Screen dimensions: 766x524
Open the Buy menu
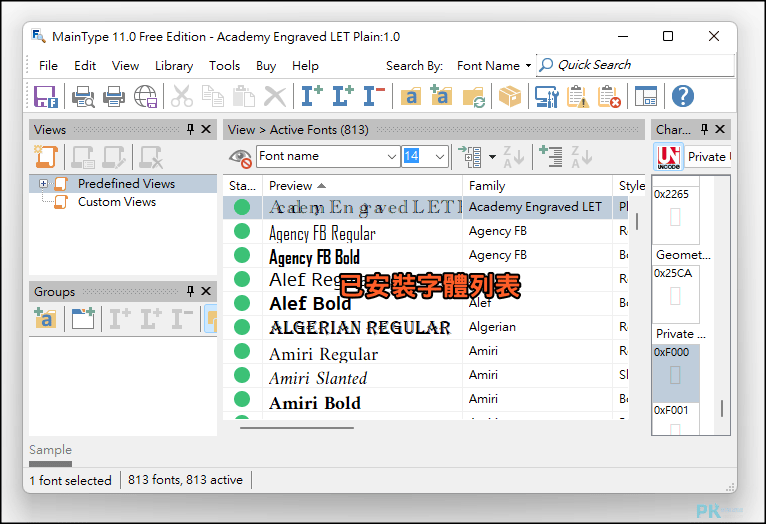266,66
